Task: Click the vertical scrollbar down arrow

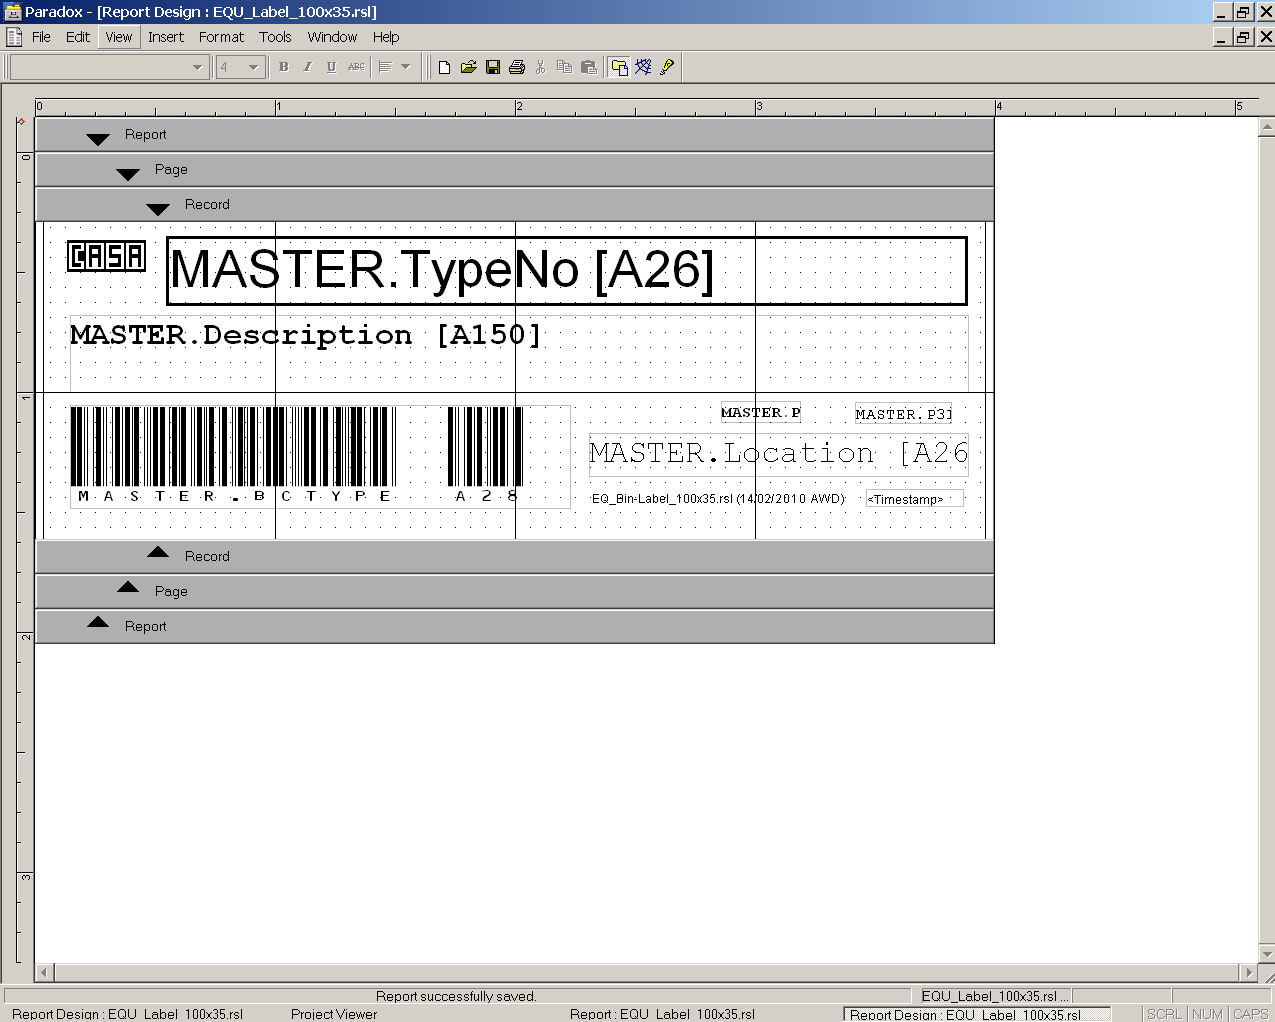Action: click(1266, 953)
